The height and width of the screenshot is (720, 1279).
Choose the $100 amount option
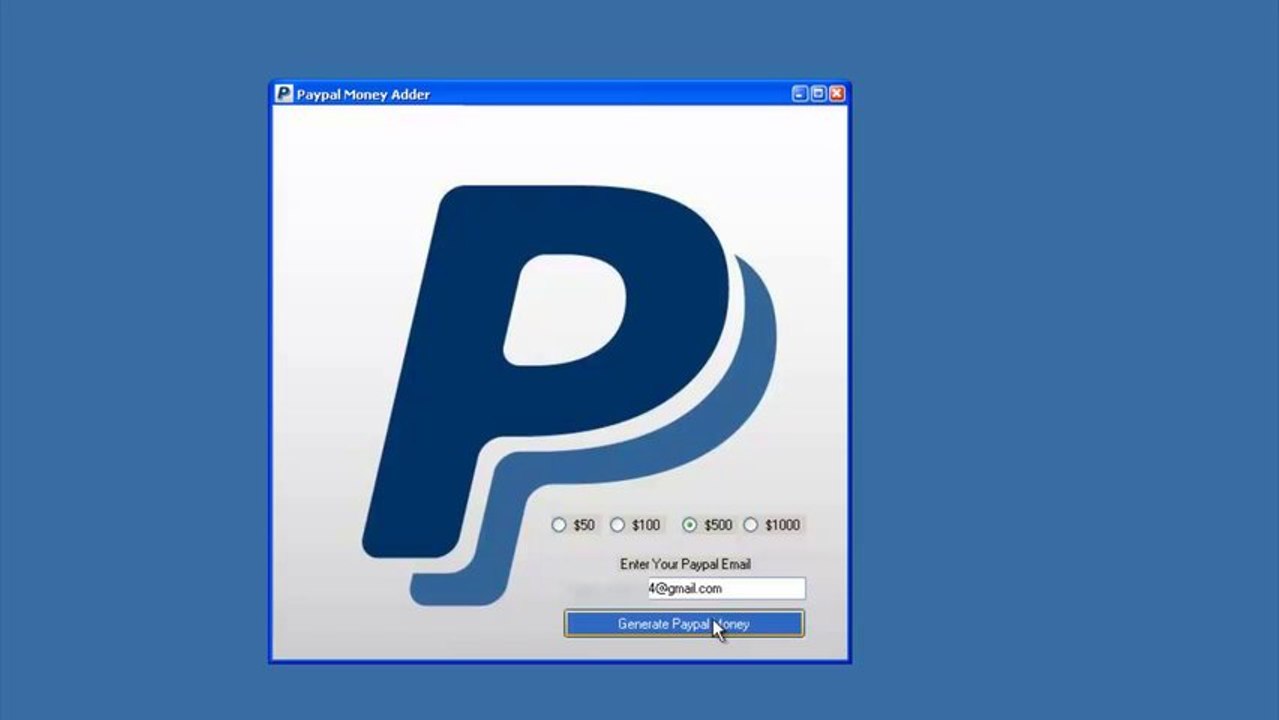click(x=618, y=525)
